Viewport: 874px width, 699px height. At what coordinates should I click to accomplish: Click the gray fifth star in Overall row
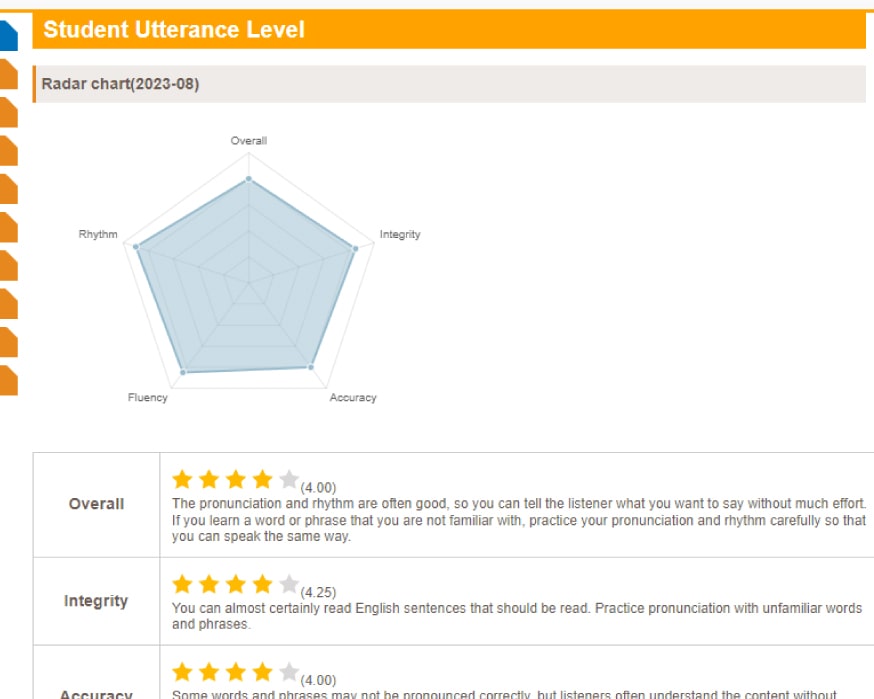click(289, 479)
